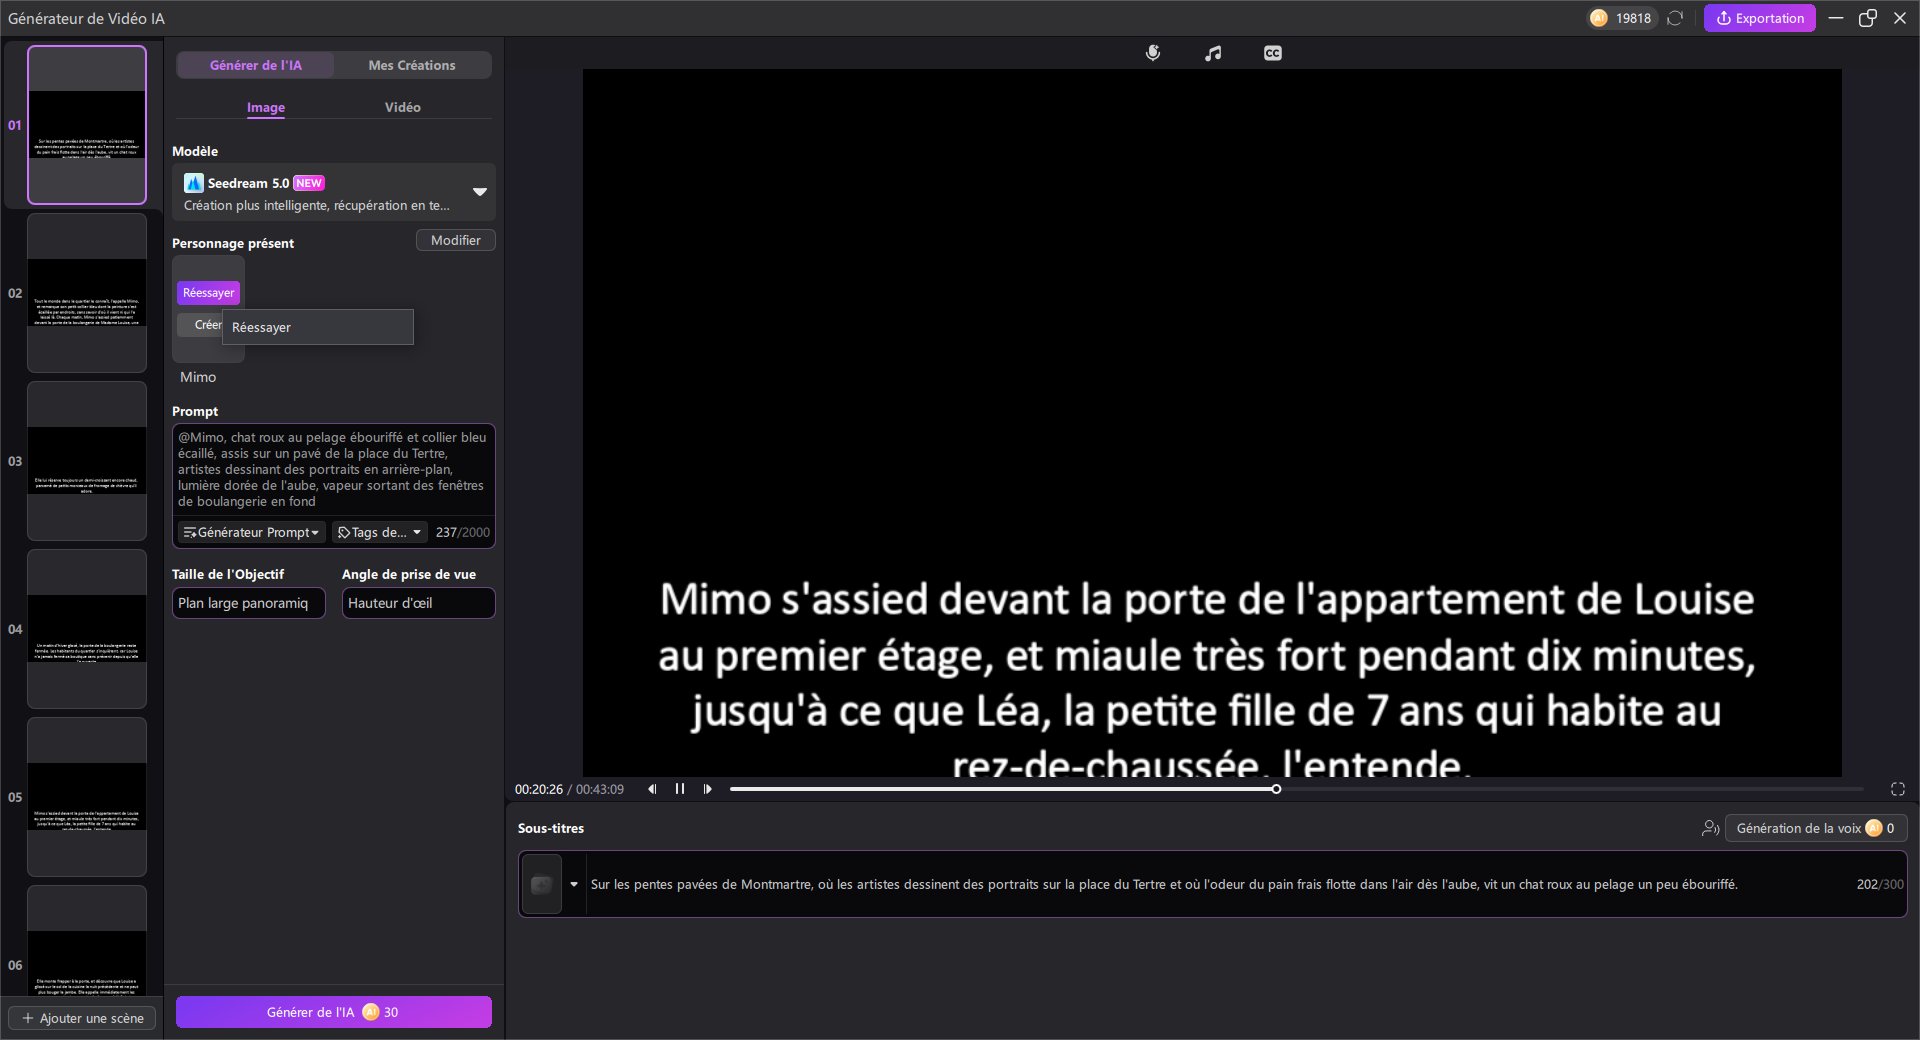Click the Seedream 5.0 model icon

194,183
